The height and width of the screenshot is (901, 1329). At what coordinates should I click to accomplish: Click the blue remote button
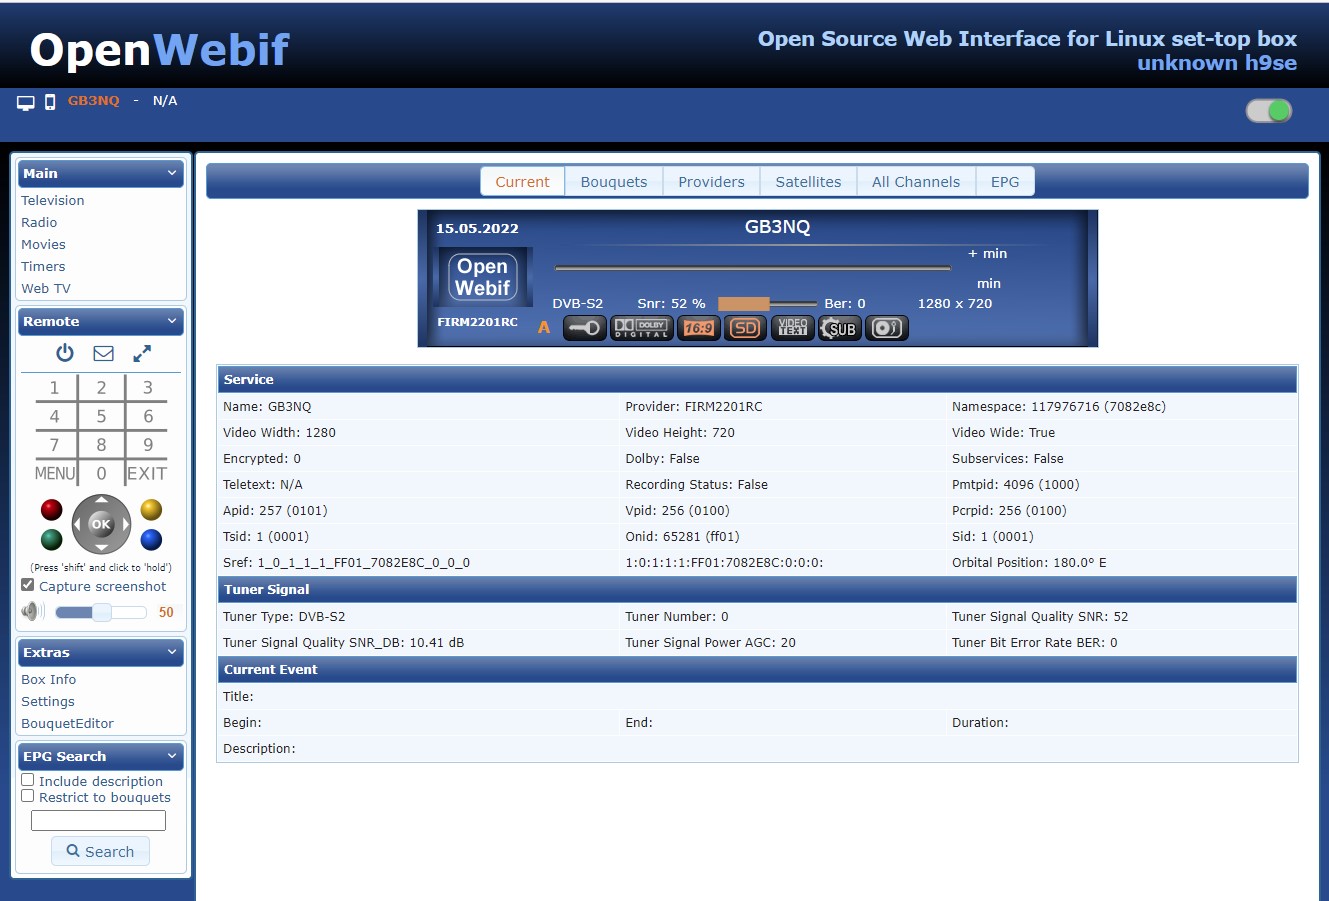(x=151, y=540)
